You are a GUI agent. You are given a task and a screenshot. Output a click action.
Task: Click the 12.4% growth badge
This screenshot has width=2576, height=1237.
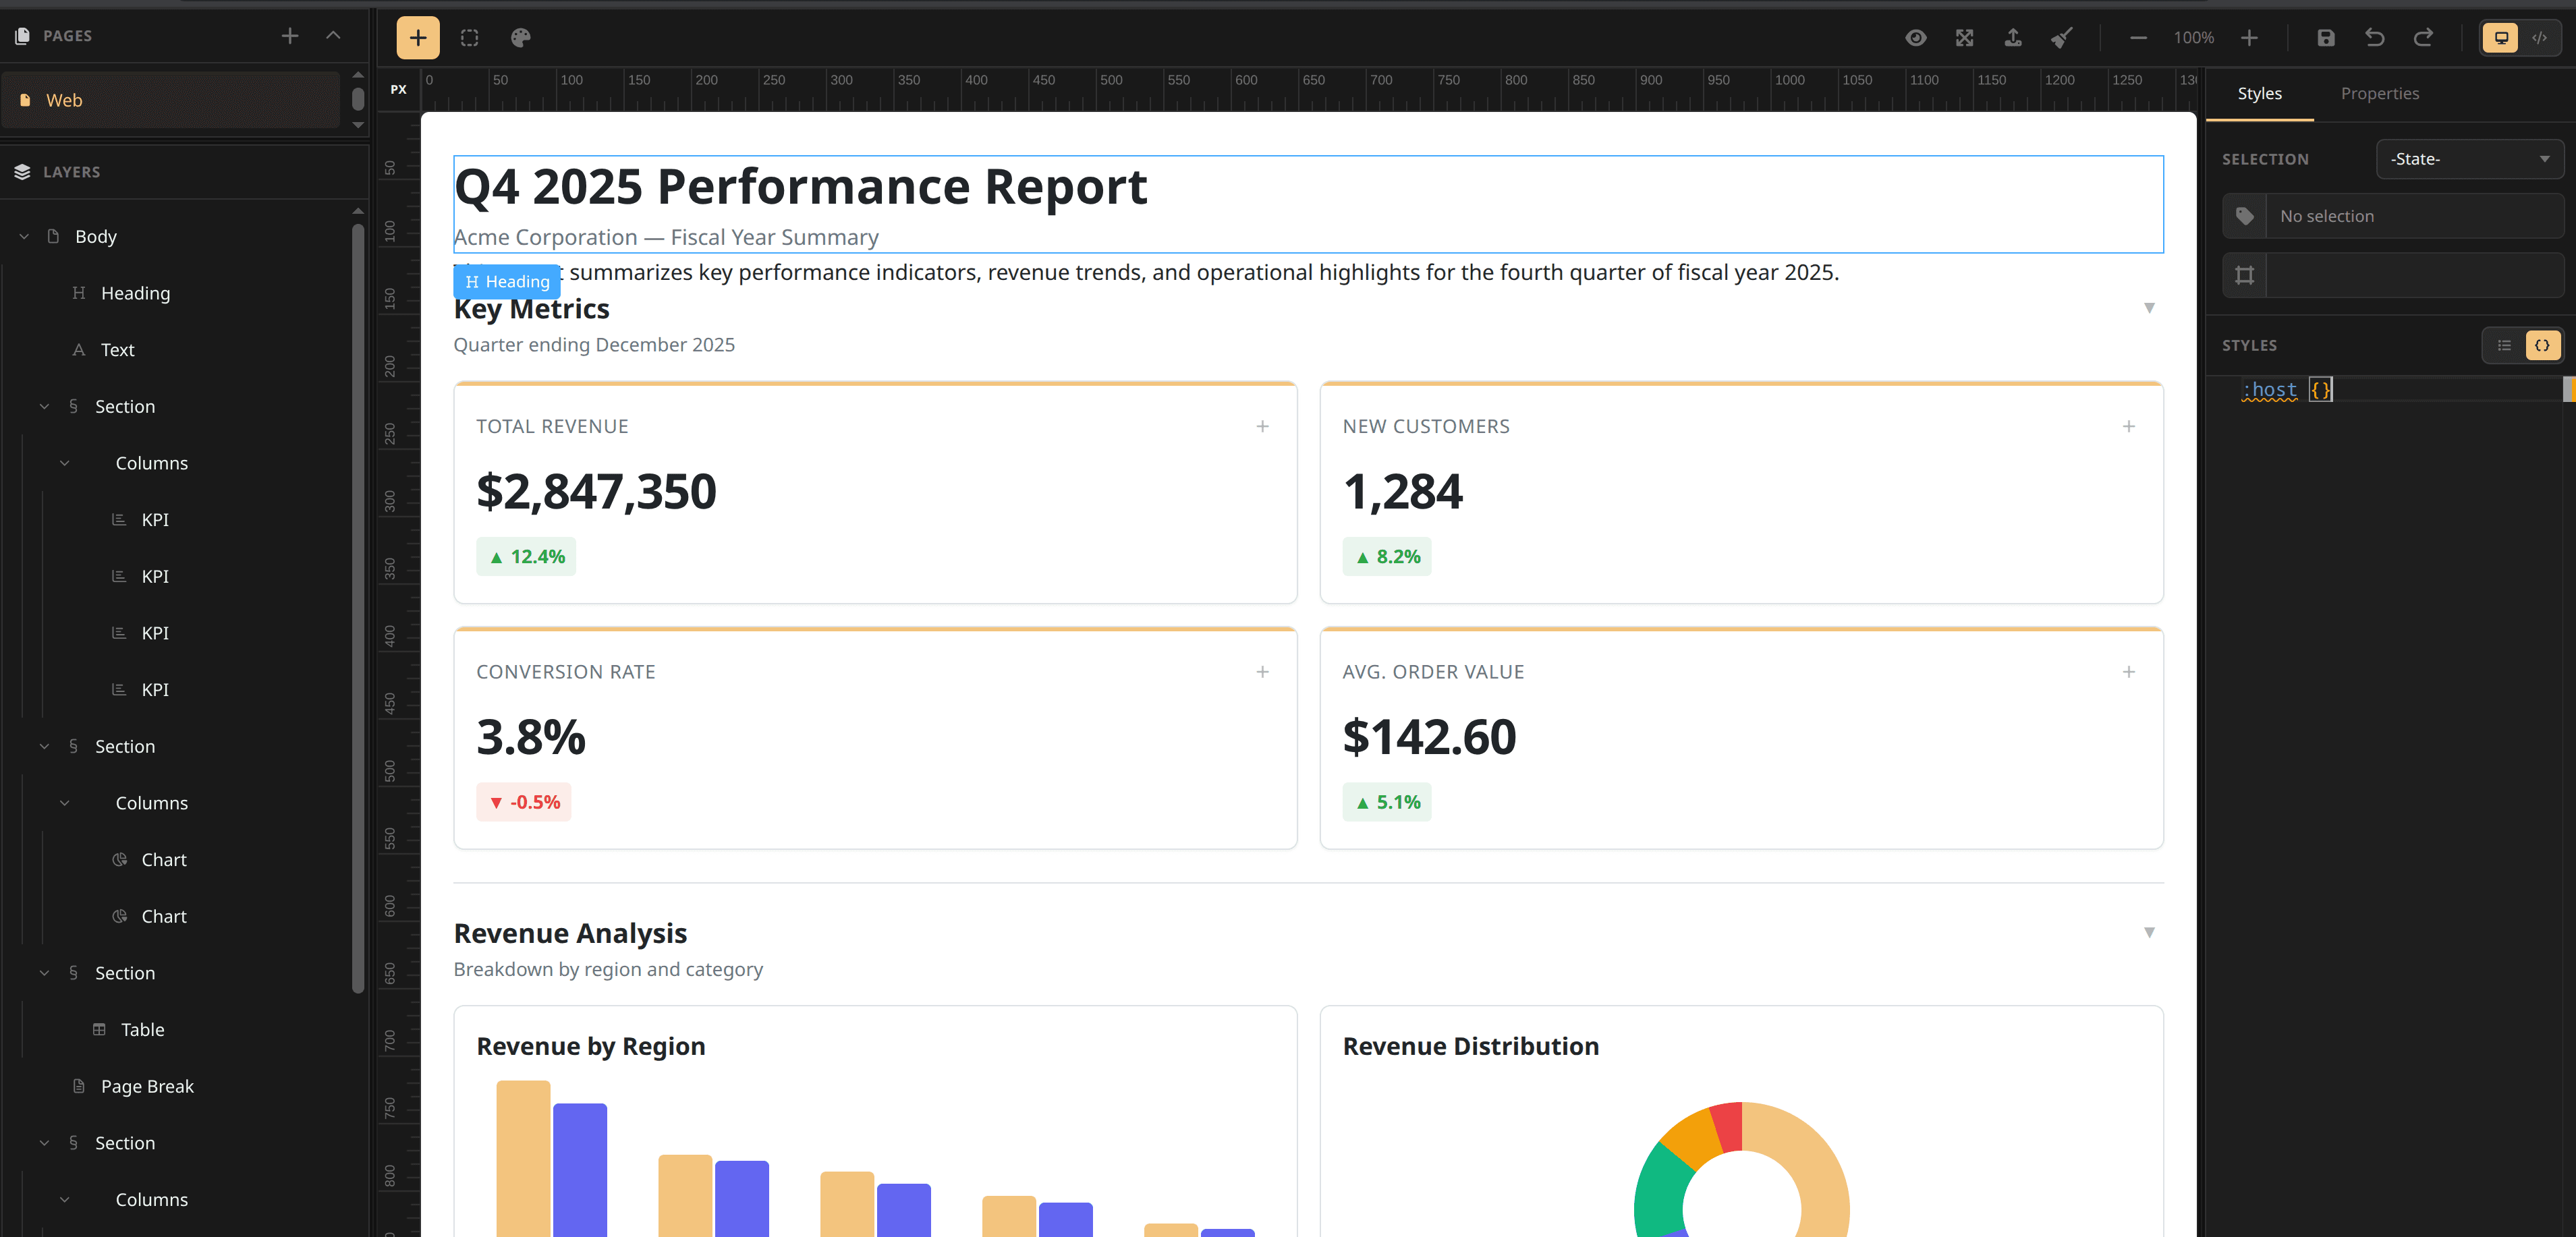coord(526,557)
